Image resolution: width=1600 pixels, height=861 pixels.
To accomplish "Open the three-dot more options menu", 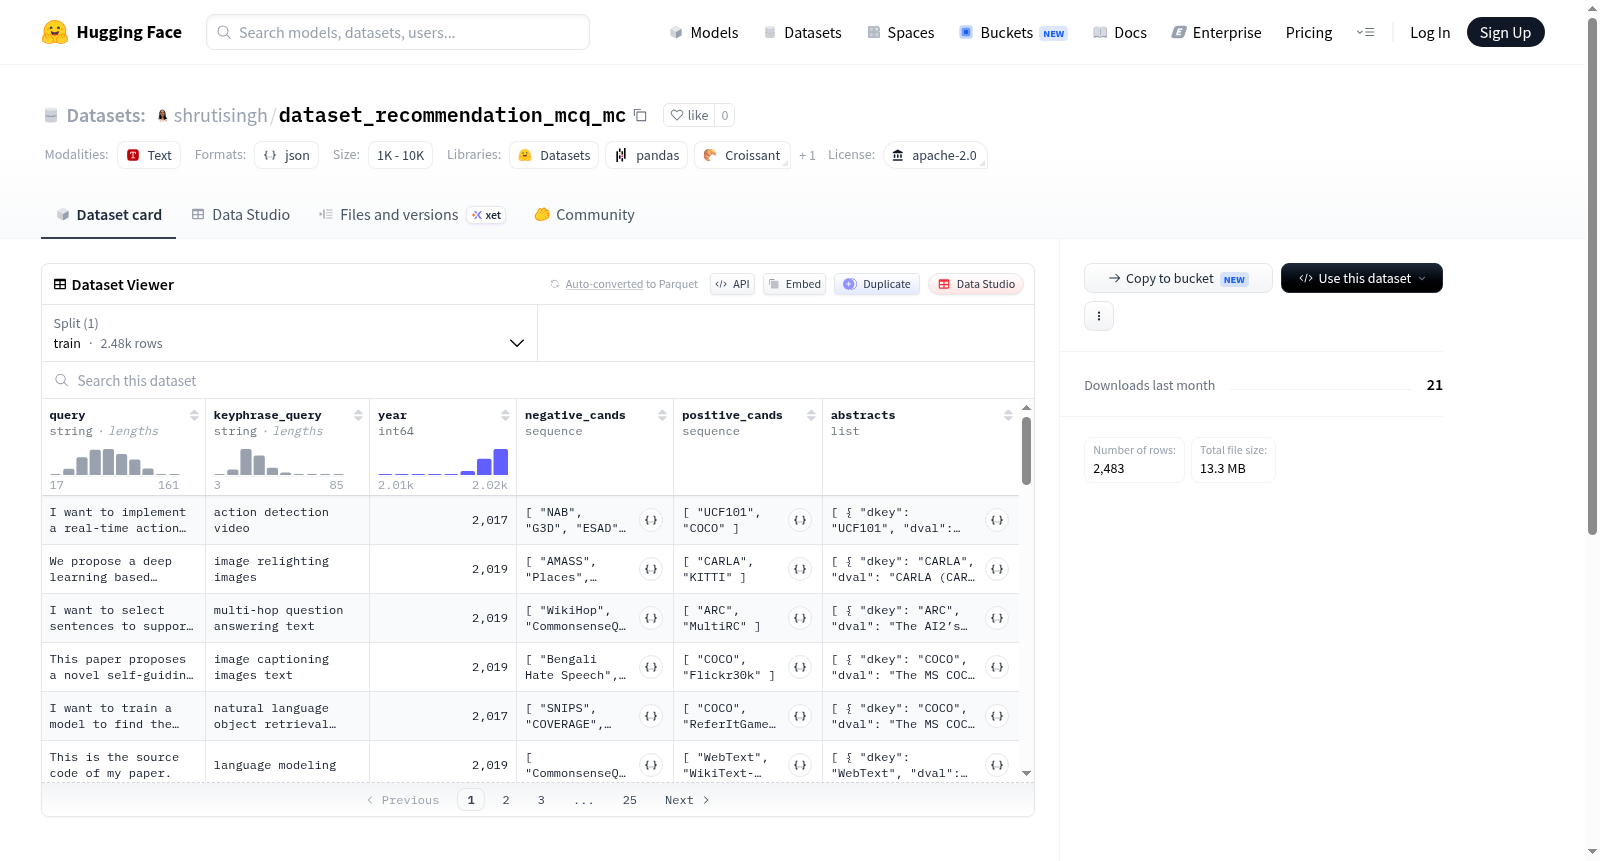I will 1099,316.
